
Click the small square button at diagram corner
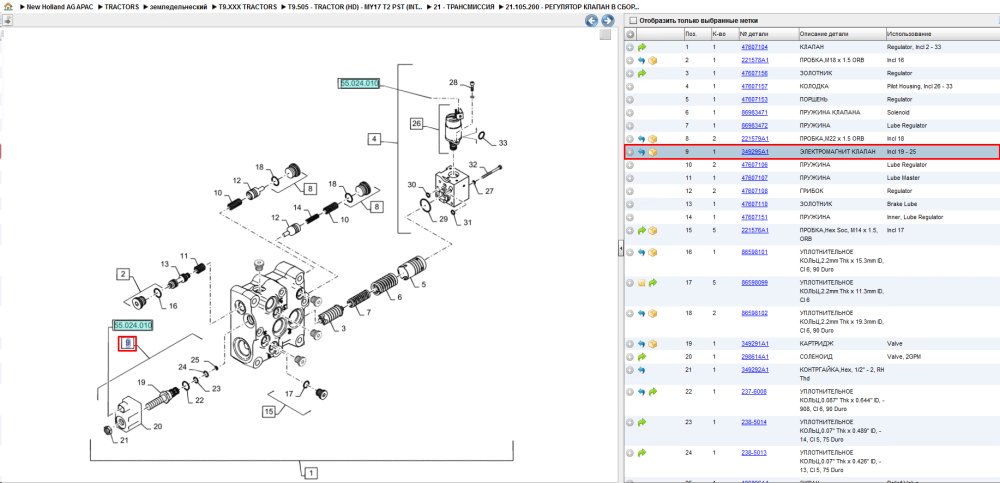tap(606, 36)
